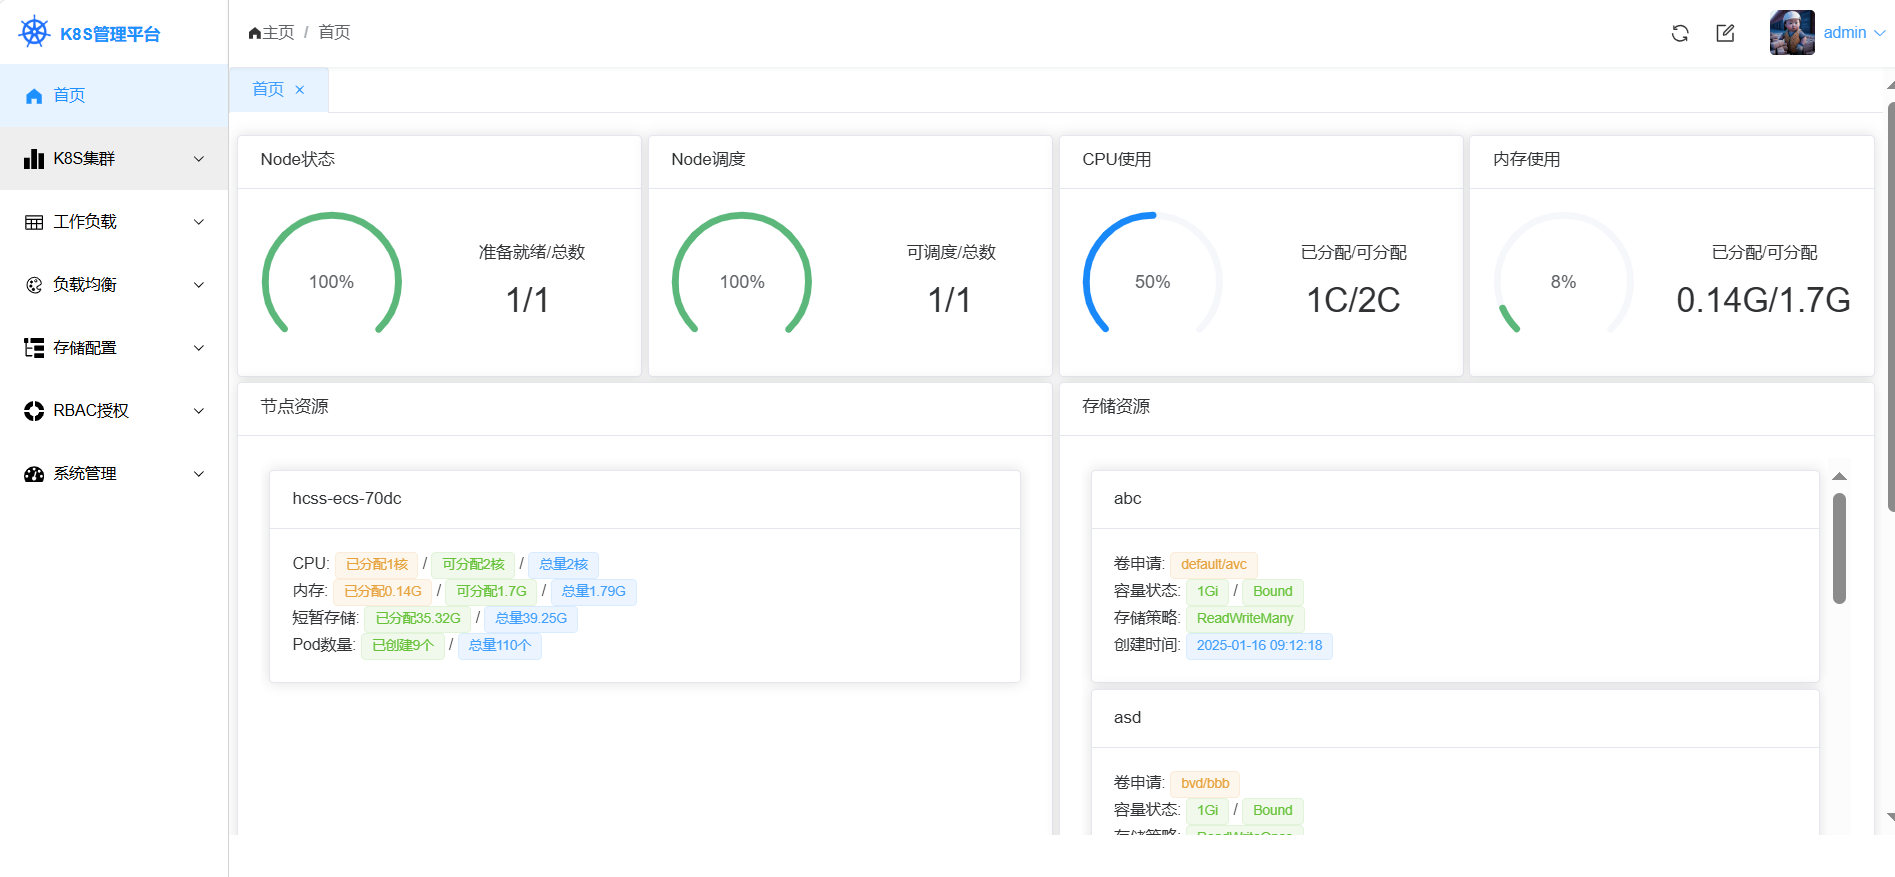
Task: Click the storage resources list scrollbar
Action: (x=1839, y=548)
